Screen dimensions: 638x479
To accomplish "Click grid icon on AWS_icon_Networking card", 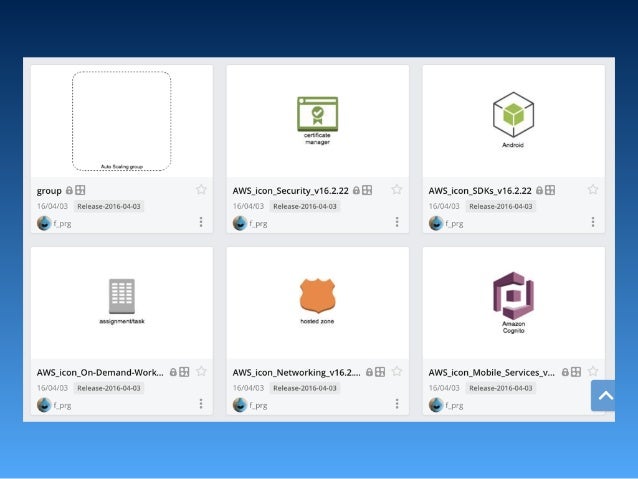I will [x=380, y=372].
